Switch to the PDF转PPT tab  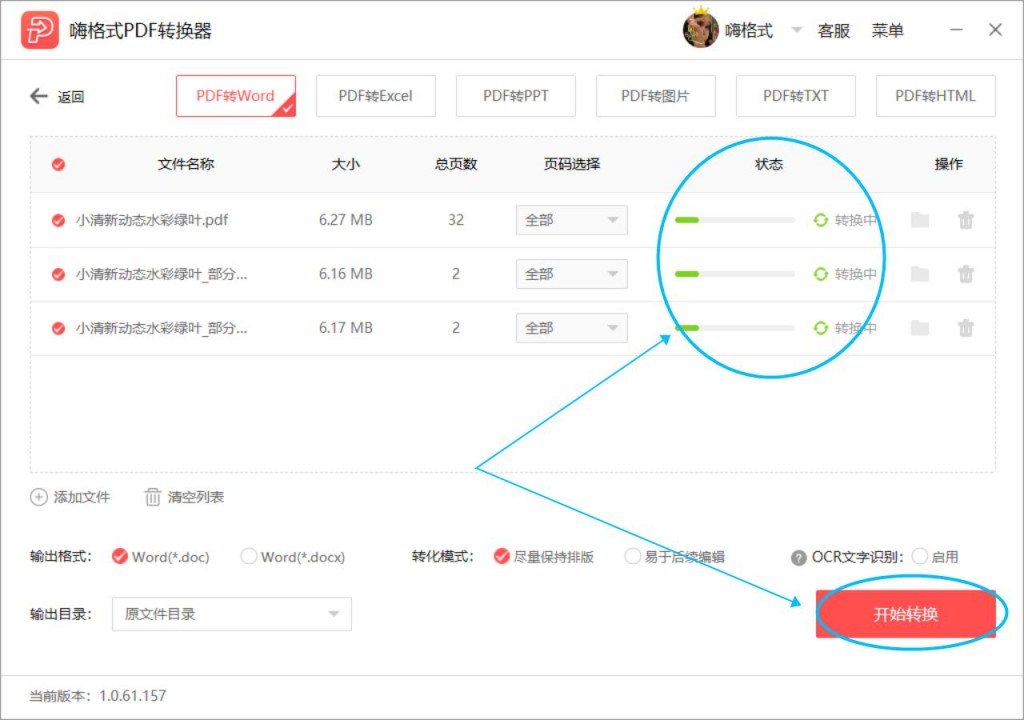516,96
